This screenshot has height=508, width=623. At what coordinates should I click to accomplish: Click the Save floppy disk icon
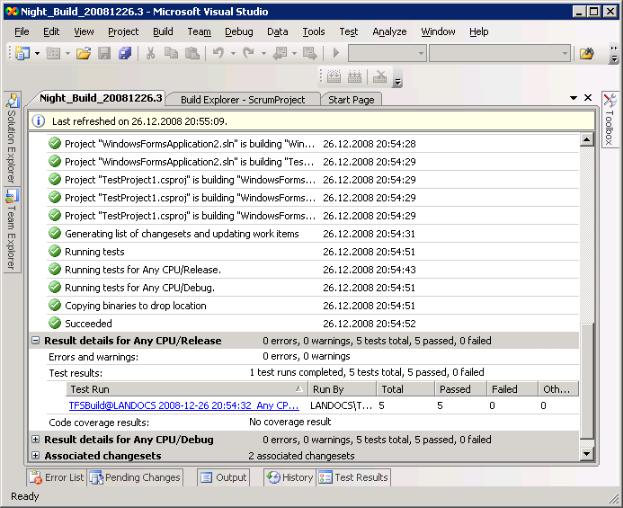tap(104, 53)
